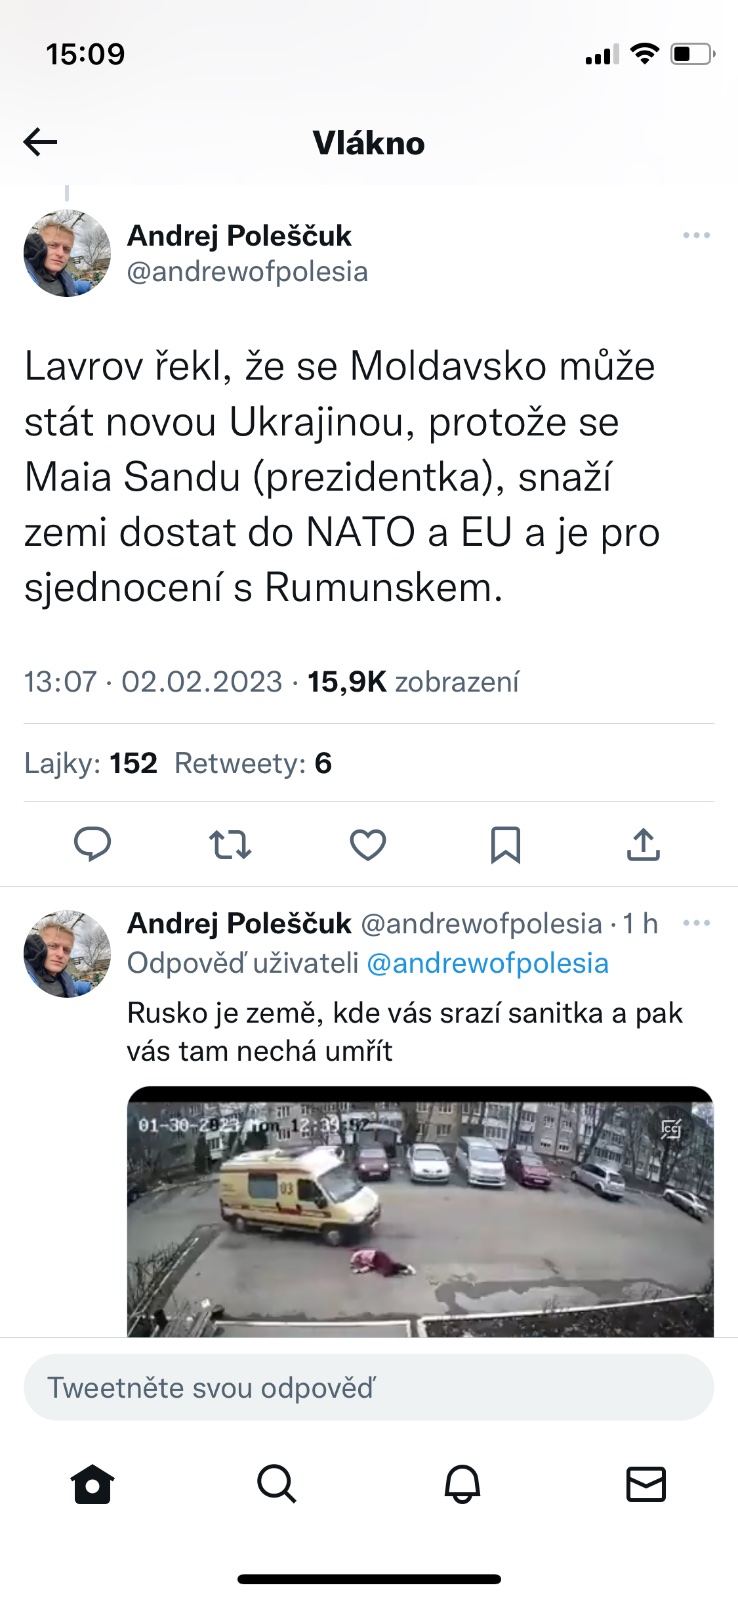Open the main tweet's profile avatar
The height and width of the screenshot is (1600, 738).
click(x=67, y=253)
